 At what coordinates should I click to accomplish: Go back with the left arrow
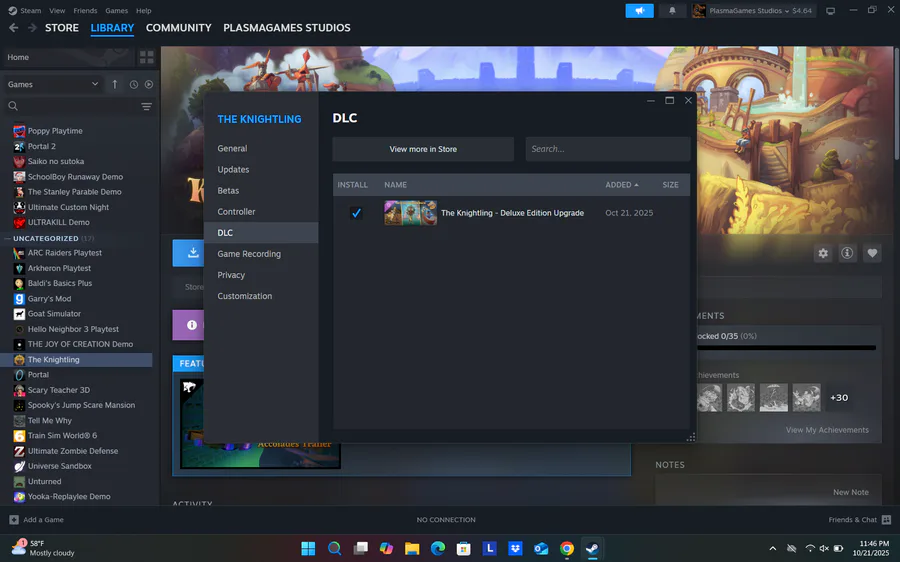[x=14, y=28]
